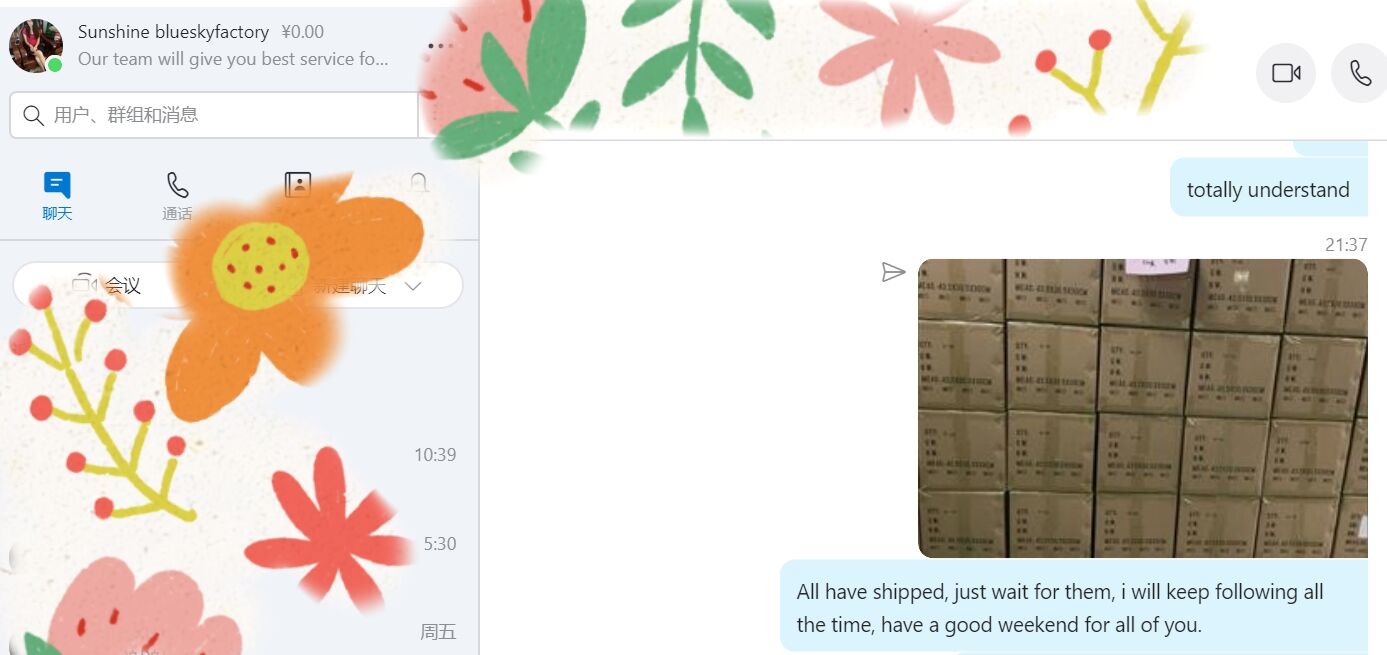Switch to the 聊天 tab
The height and width of the screenshot is (655, 1387).
[x=57, y=195]
